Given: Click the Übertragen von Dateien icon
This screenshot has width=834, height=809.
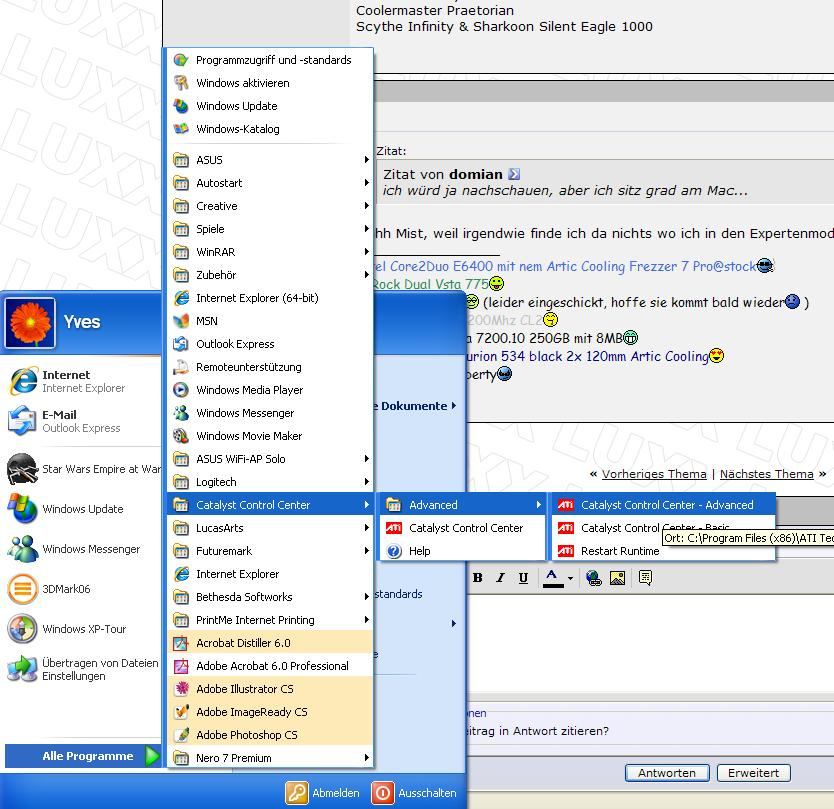Looking at the screenshot, I should [22, 669].
